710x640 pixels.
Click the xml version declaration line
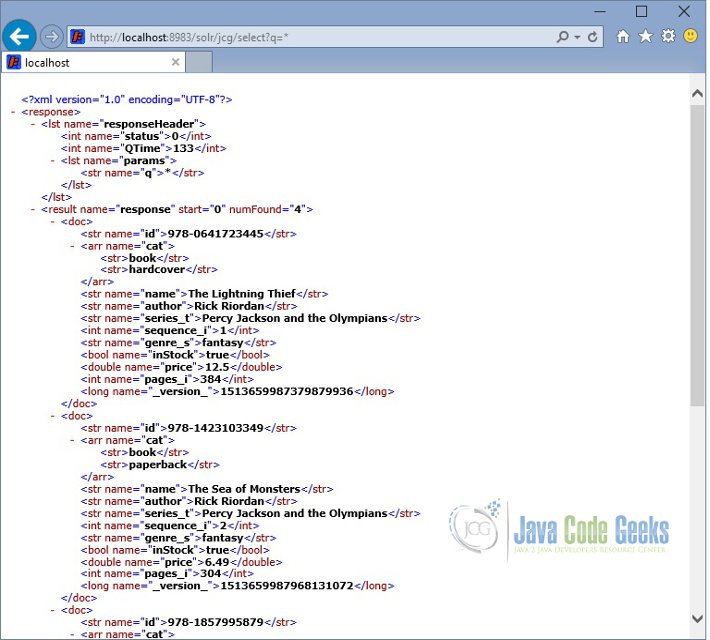click(x=127, y=100)
